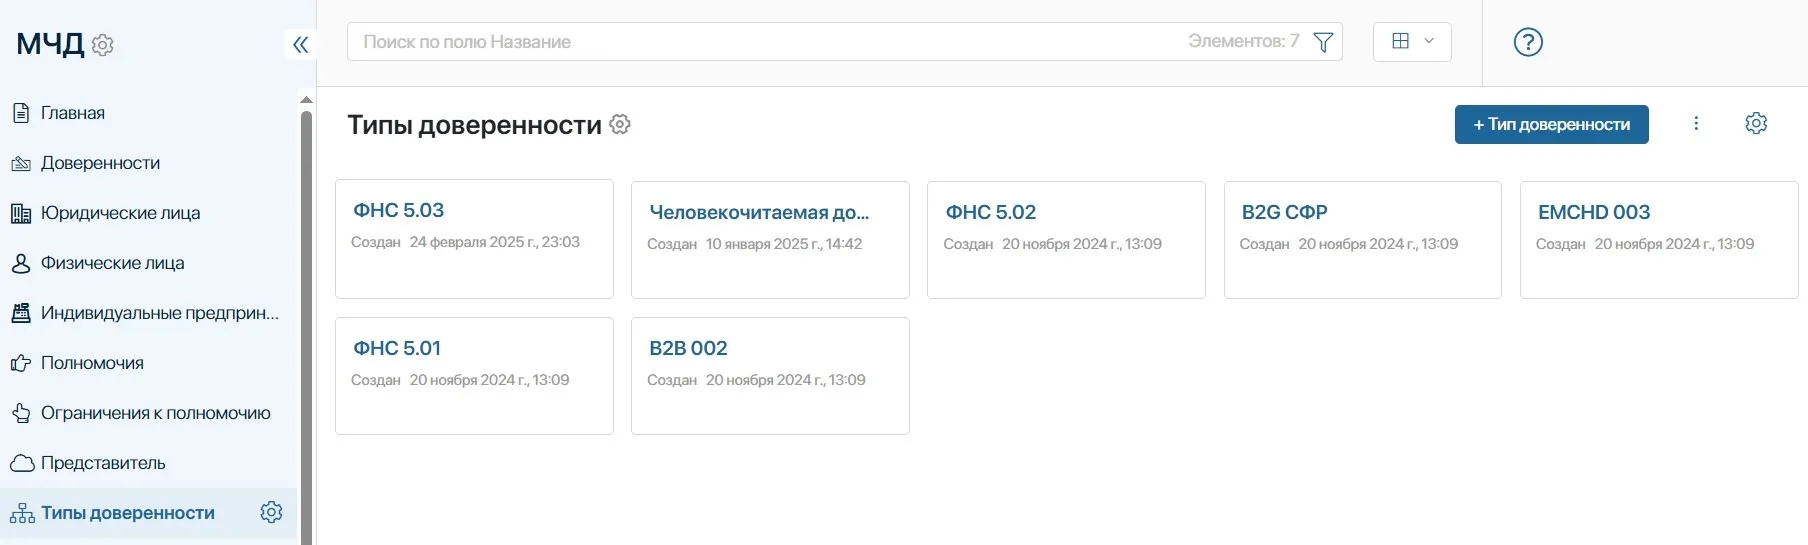Open Полномочия in the sidebar
Screen dimensions: 1808x545
click(x=92, y=363)
